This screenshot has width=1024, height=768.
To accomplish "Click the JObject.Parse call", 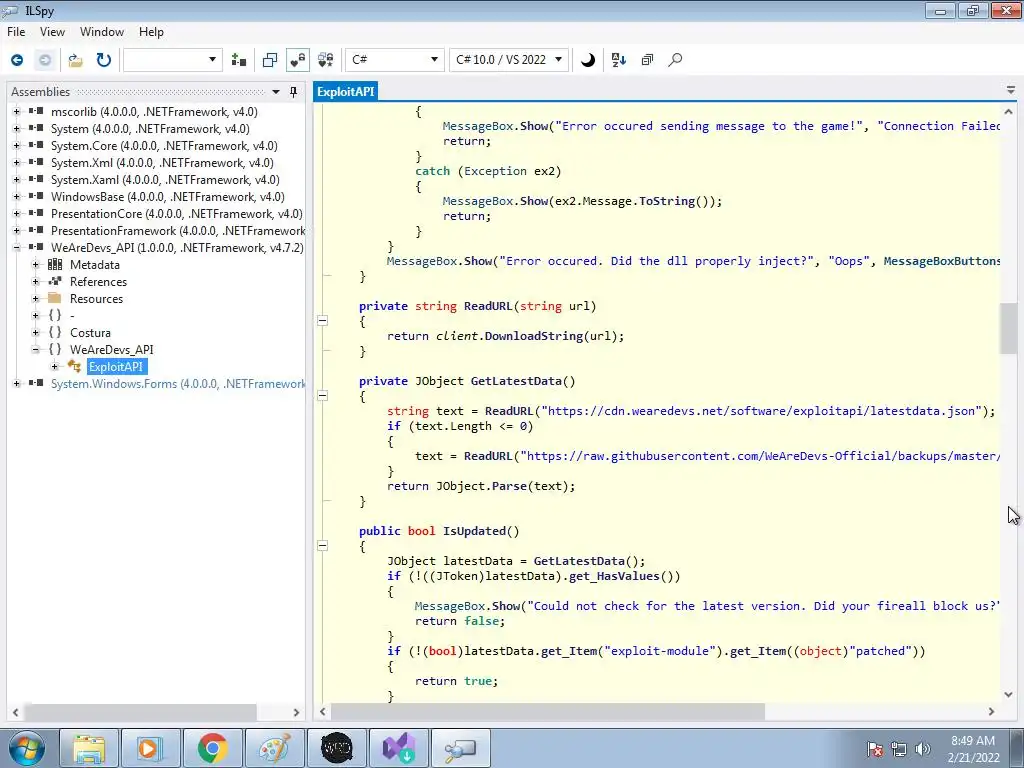I will point(481,486).
